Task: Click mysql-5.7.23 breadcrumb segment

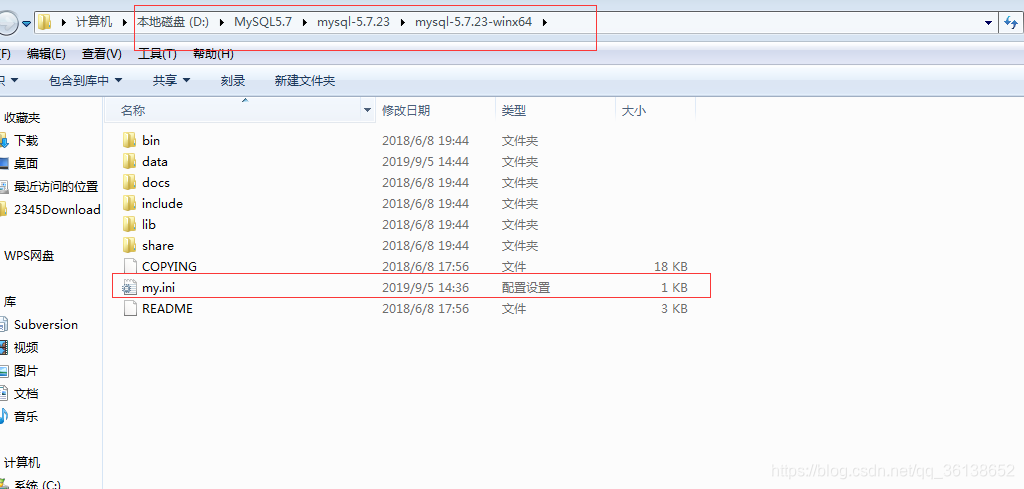Action: tap(353, 22)
